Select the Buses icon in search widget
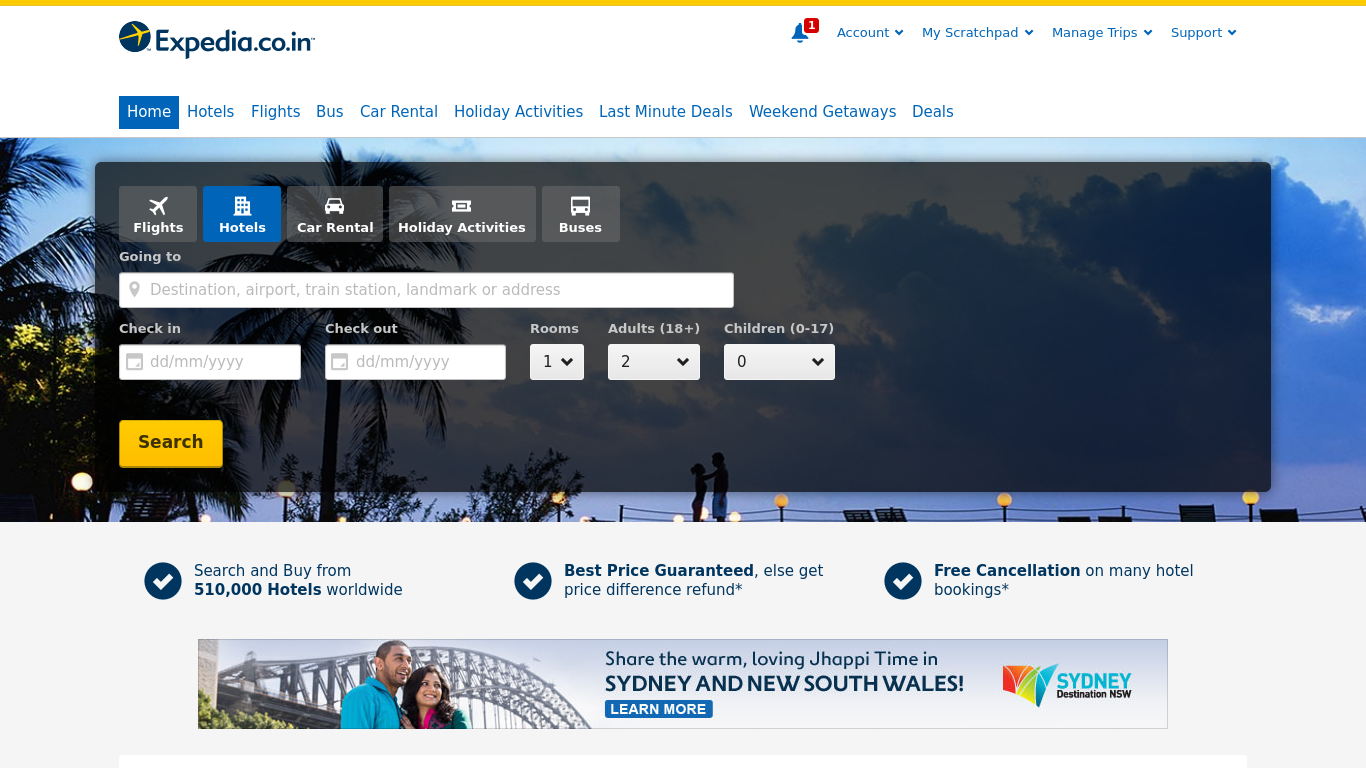The width and height of the screenshot is (1366, 768). coord(580,205)
